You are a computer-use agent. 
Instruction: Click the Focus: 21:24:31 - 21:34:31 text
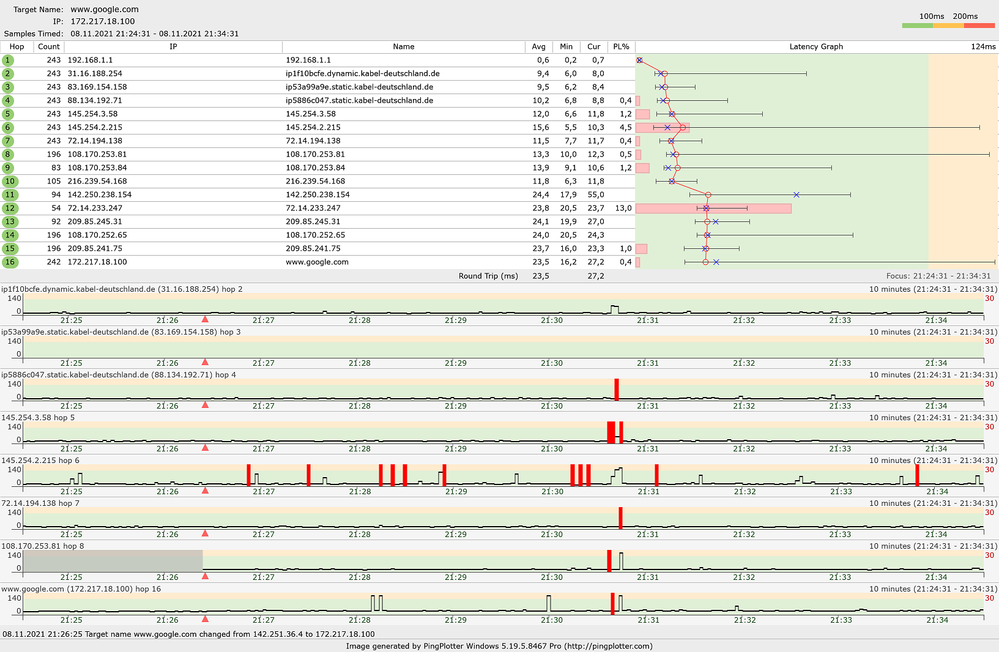(938, 276)
